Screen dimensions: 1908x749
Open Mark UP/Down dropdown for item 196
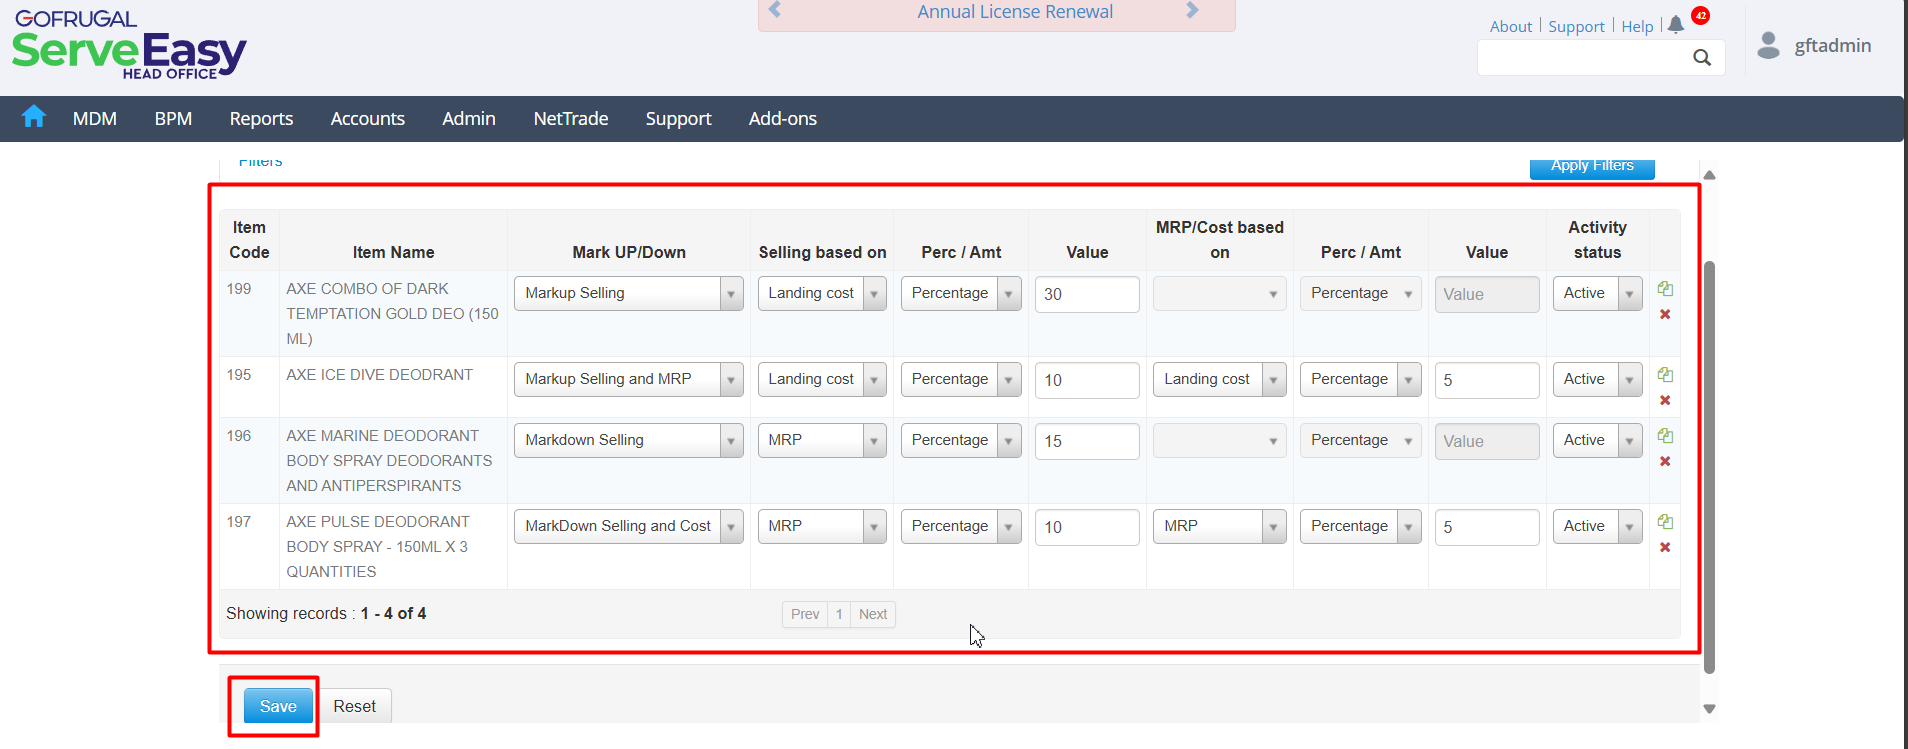coord(628,440)
